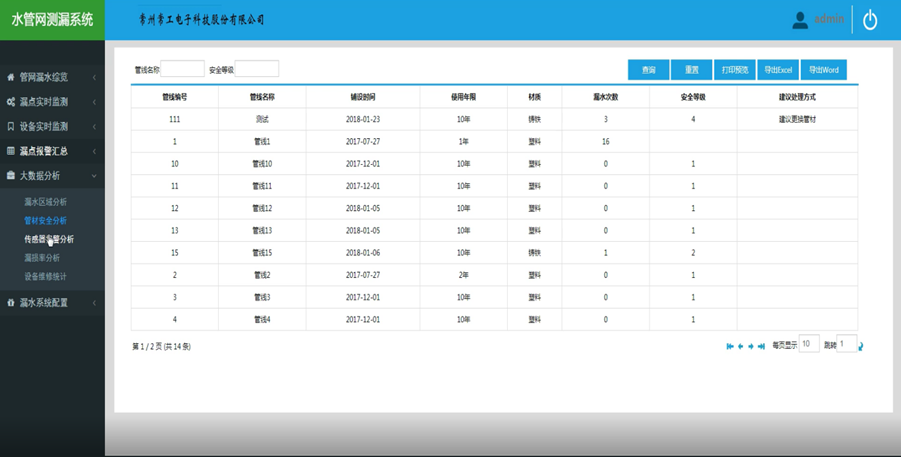Screen dimensions: 901x457
Task: Open 漏水系统配置 sidebar menu
Action: (x=52, y=302)
